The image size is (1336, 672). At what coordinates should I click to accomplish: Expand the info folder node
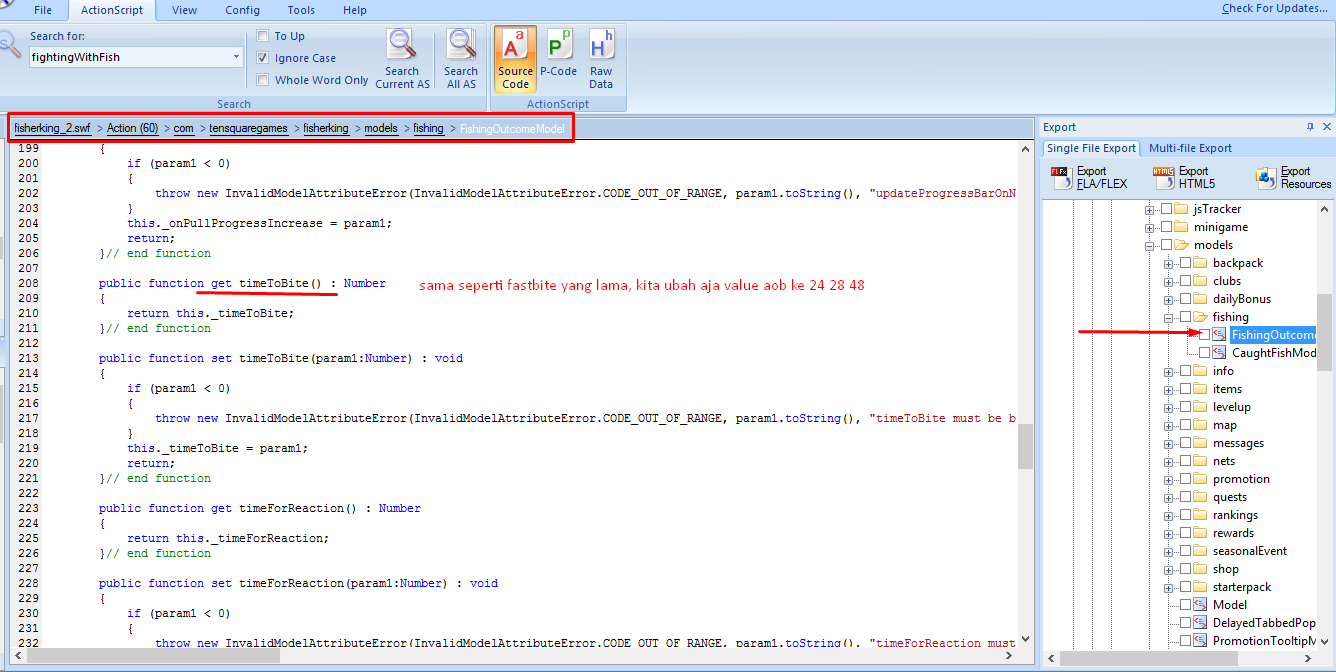point(1169,371)
